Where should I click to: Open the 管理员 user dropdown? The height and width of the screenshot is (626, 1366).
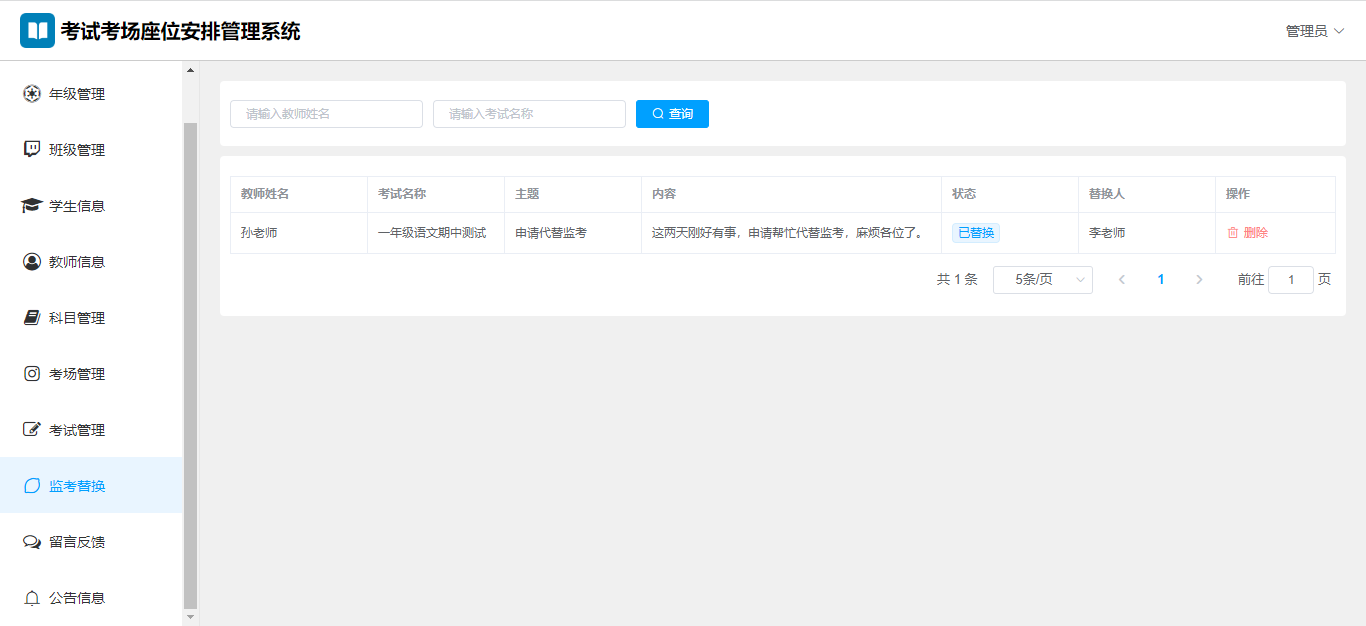(1314, 31)
